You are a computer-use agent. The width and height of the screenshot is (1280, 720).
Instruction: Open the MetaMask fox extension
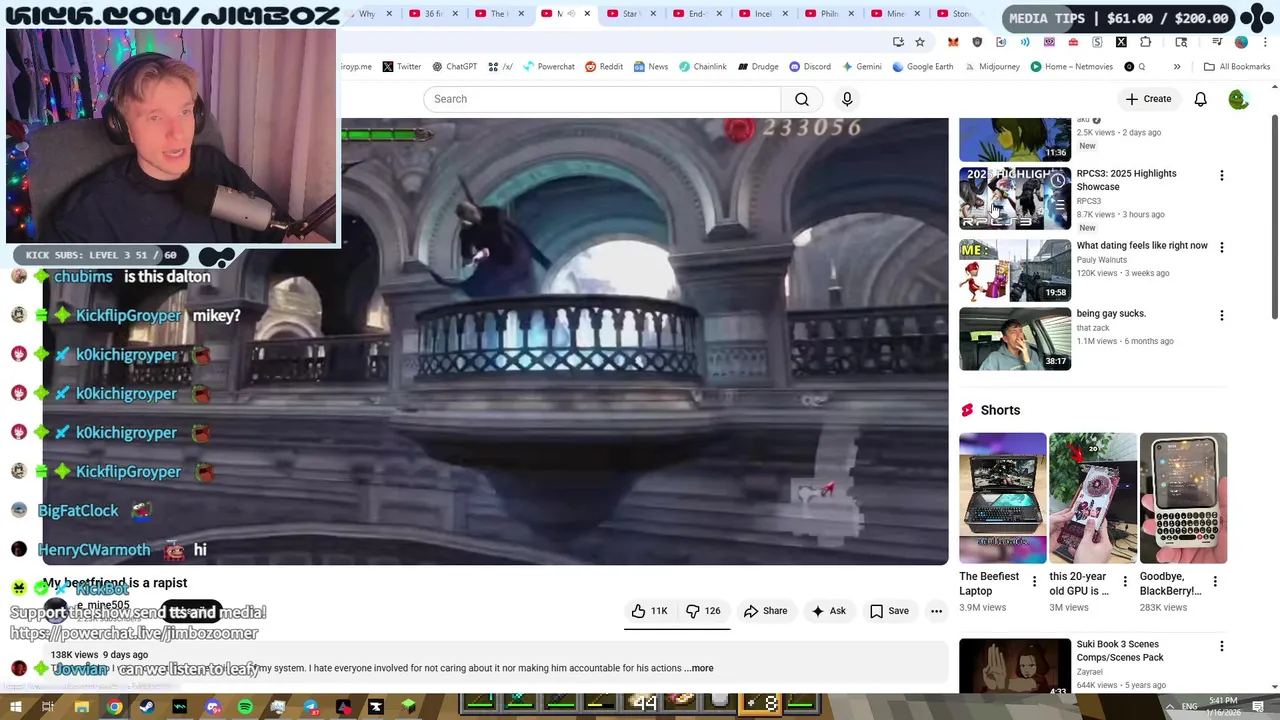click(953, 42)
